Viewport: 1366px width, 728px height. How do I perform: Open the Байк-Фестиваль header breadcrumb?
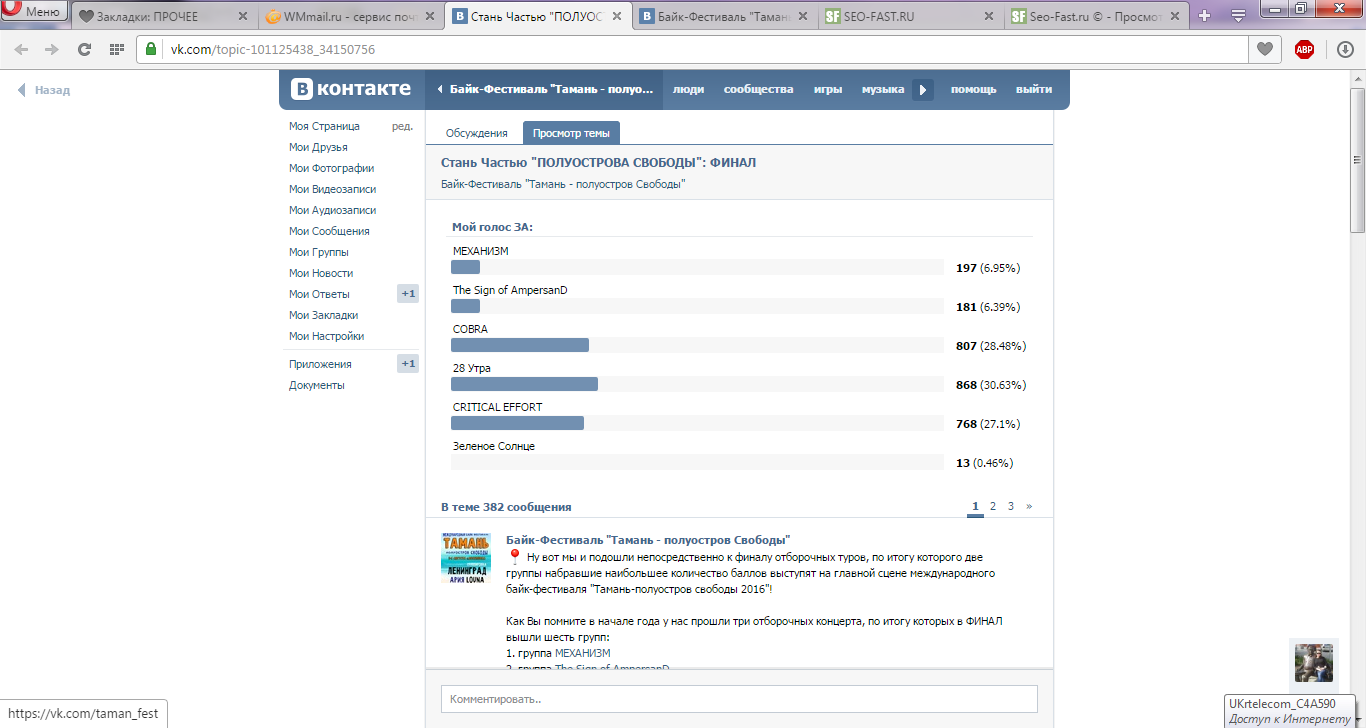point(544,89)
